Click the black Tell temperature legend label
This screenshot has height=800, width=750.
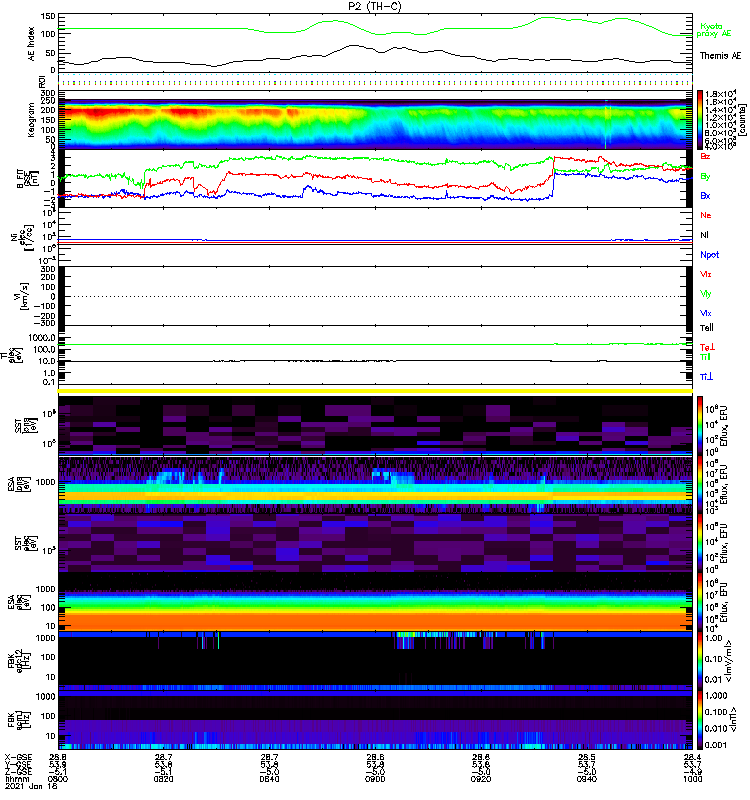(706, 328)
